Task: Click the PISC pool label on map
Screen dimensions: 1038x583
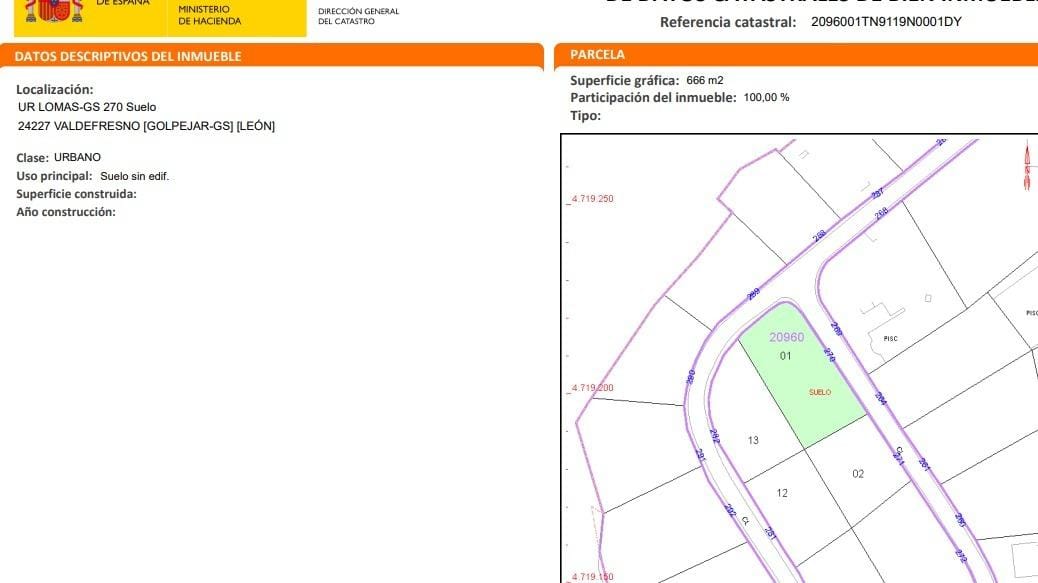Action: (890, 339)
